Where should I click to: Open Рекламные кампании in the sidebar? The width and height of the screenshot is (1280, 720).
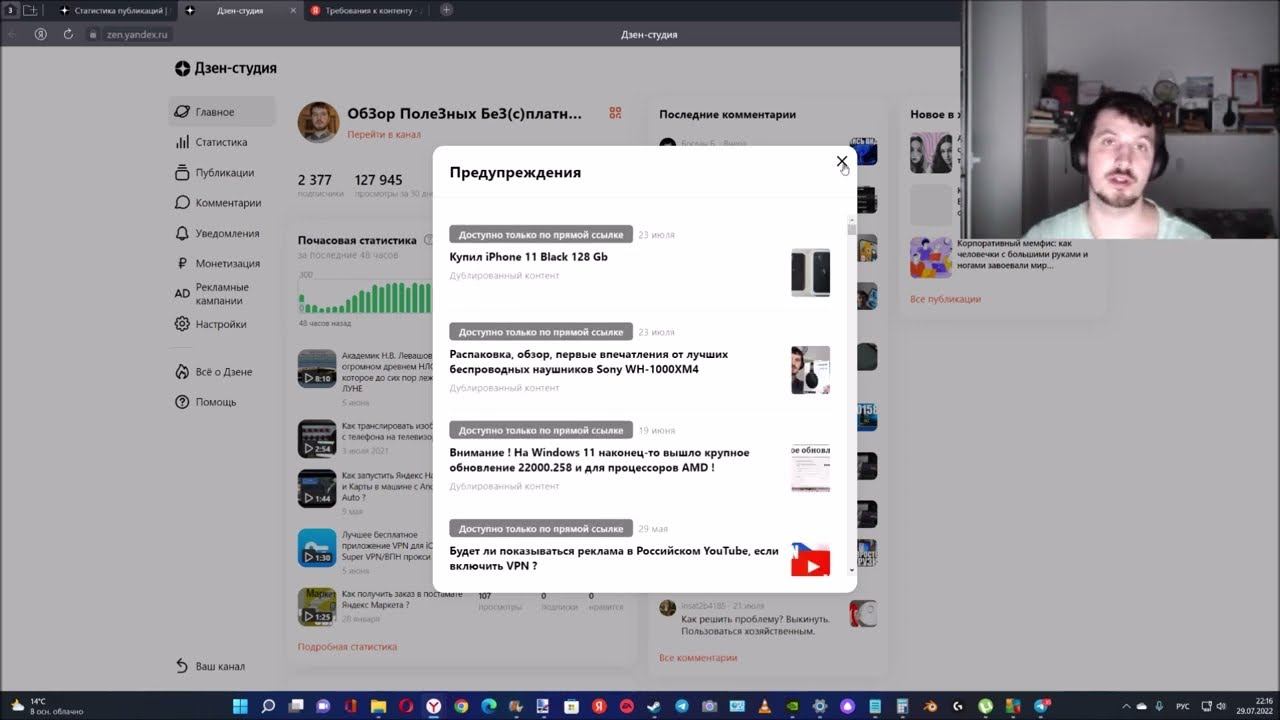pos(222,294)
